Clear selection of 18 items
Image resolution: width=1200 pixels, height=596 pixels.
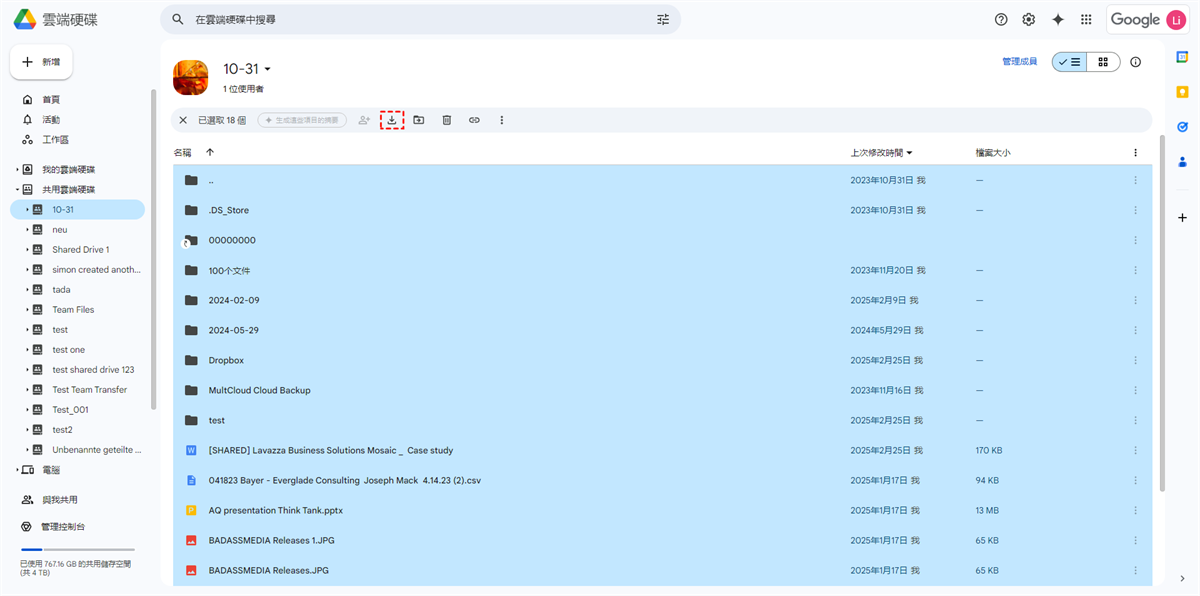tap(183, 120)
